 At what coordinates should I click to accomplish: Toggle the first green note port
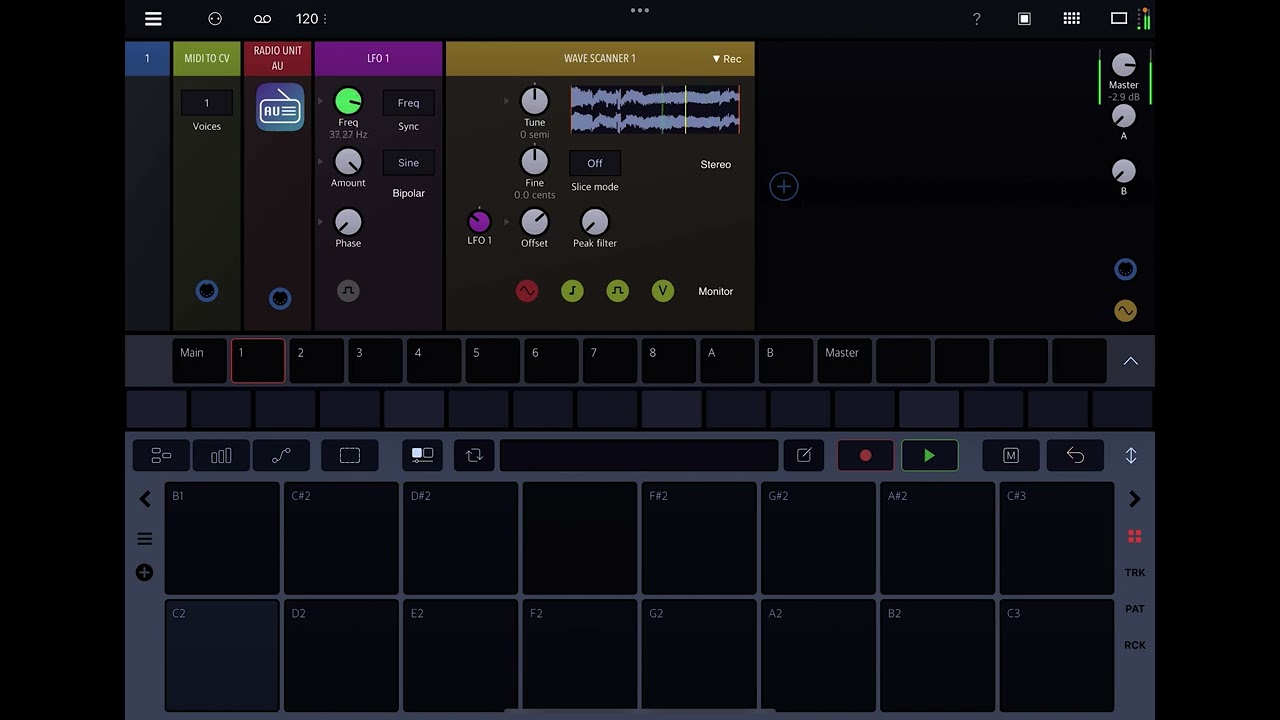tap(572, 291)
